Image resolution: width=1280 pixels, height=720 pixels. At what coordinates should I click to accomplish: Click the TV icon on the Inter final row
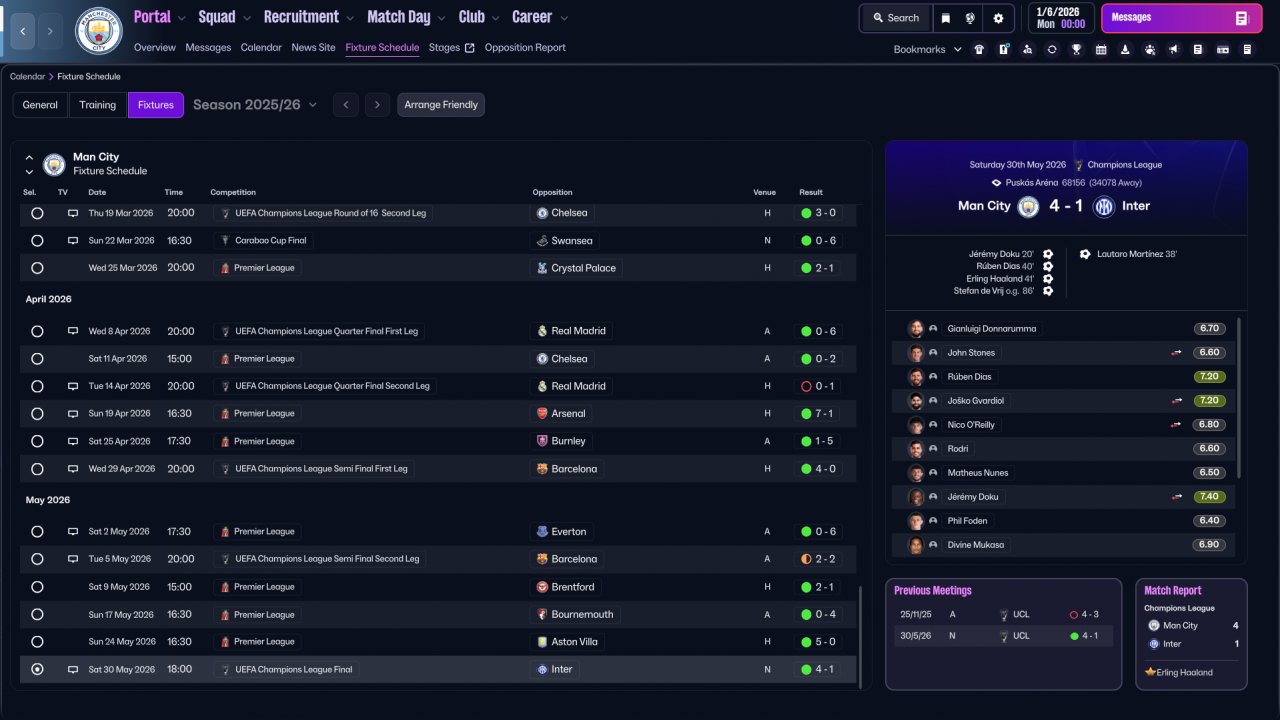pyautogui.click(x=73, y=669)
